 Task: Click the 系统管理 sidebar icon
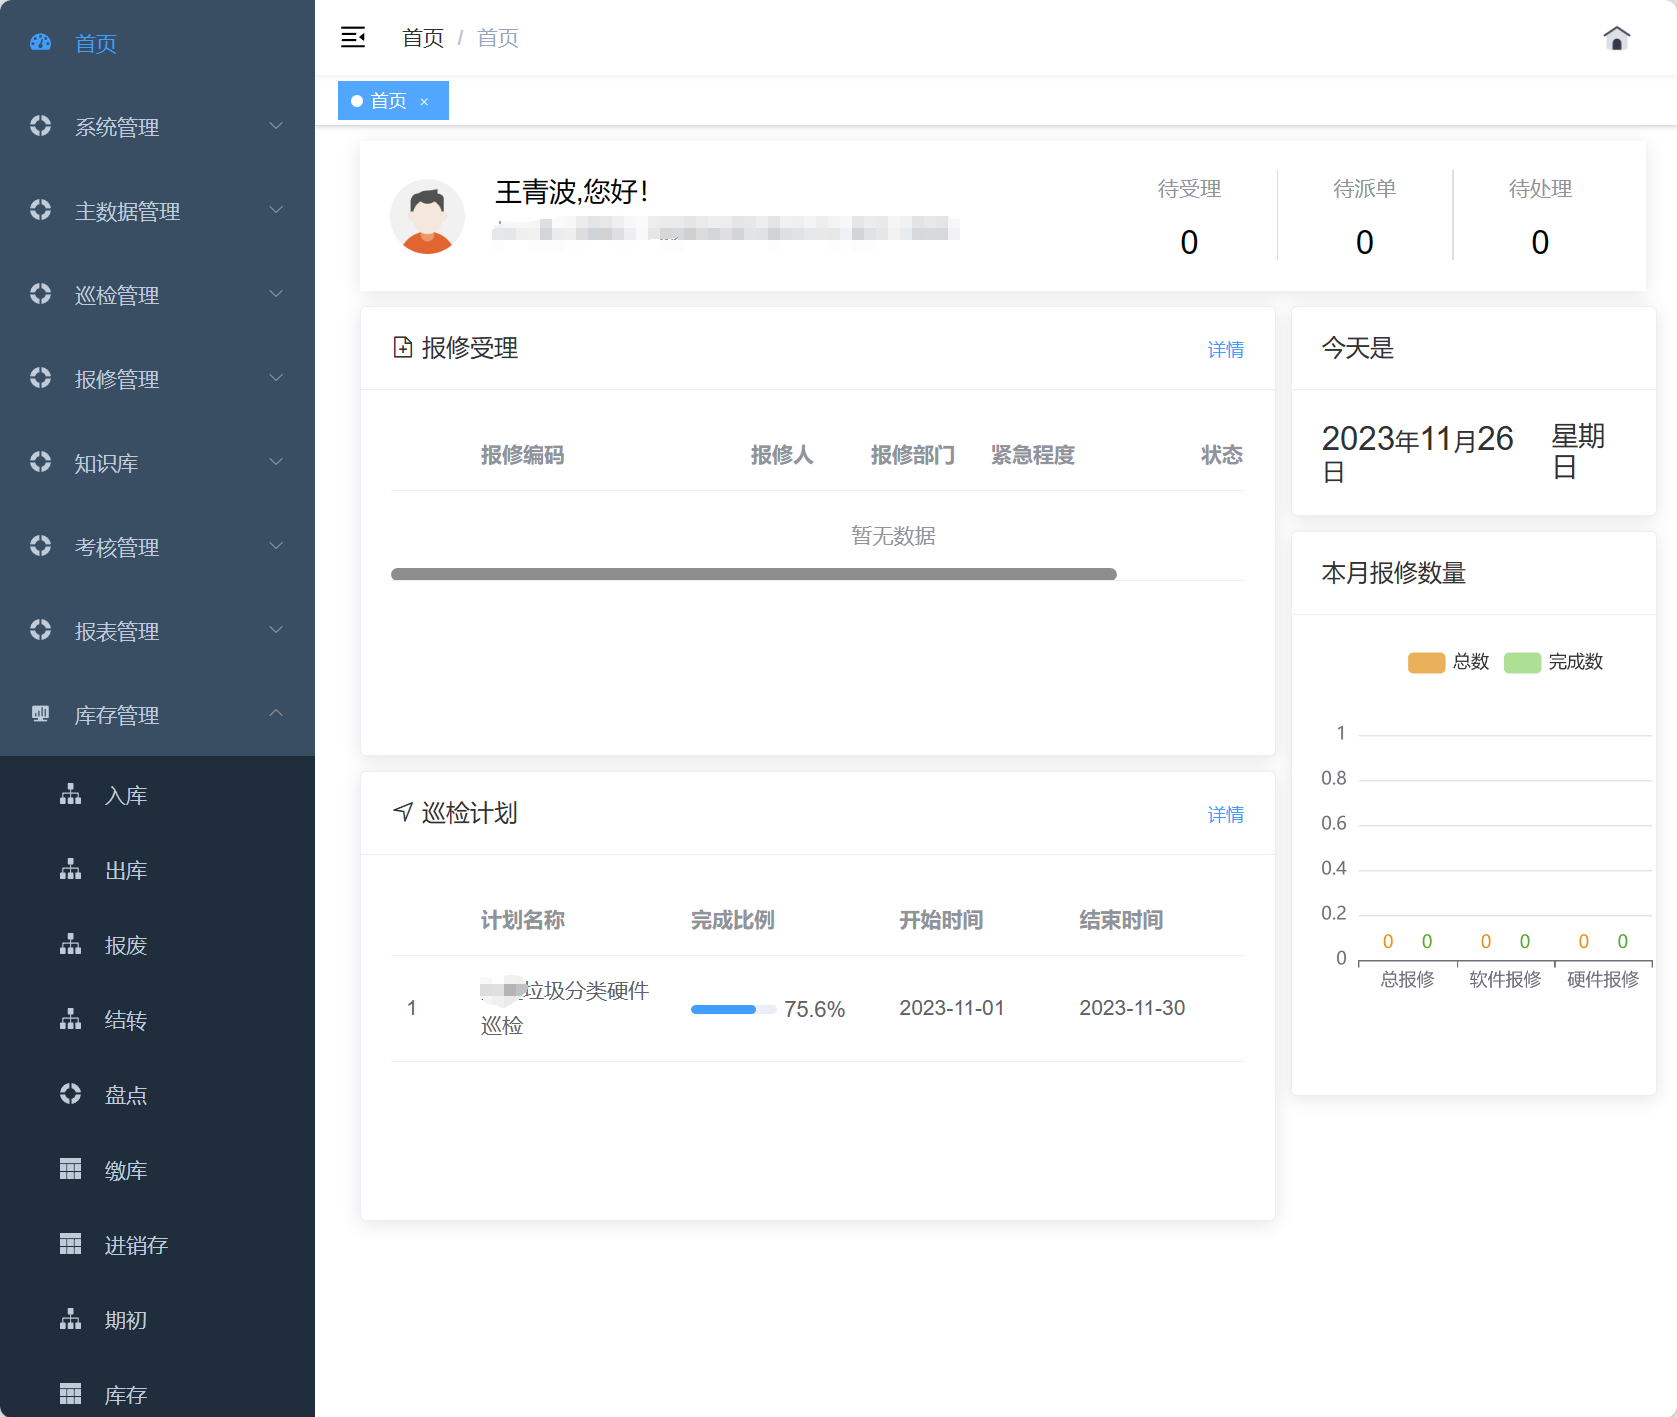click(40, 126)
